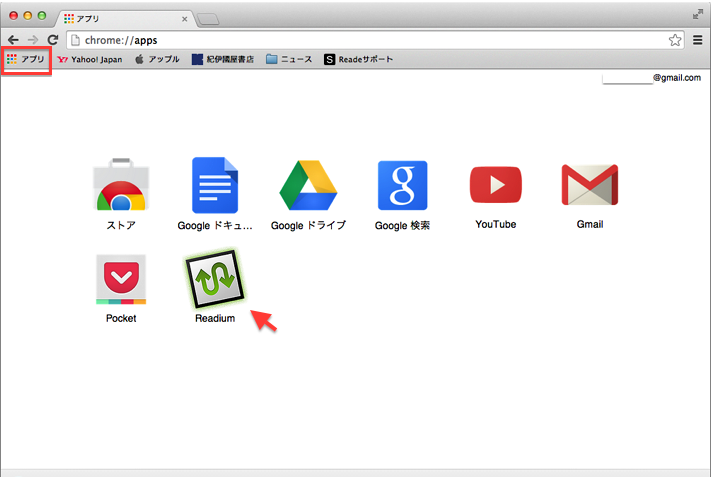
Task: Click the アプリ bookmarks bar shortcut
Action: [x=26, y=59]
